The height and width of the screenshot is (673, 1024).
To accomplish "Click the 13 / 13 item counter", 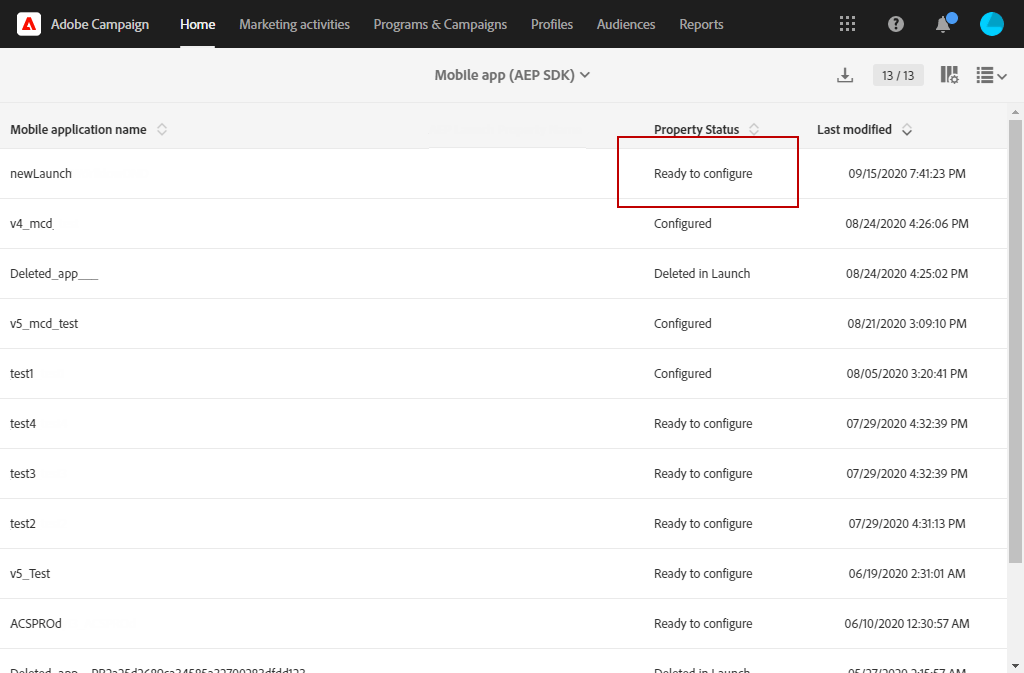I will (898, 74).
